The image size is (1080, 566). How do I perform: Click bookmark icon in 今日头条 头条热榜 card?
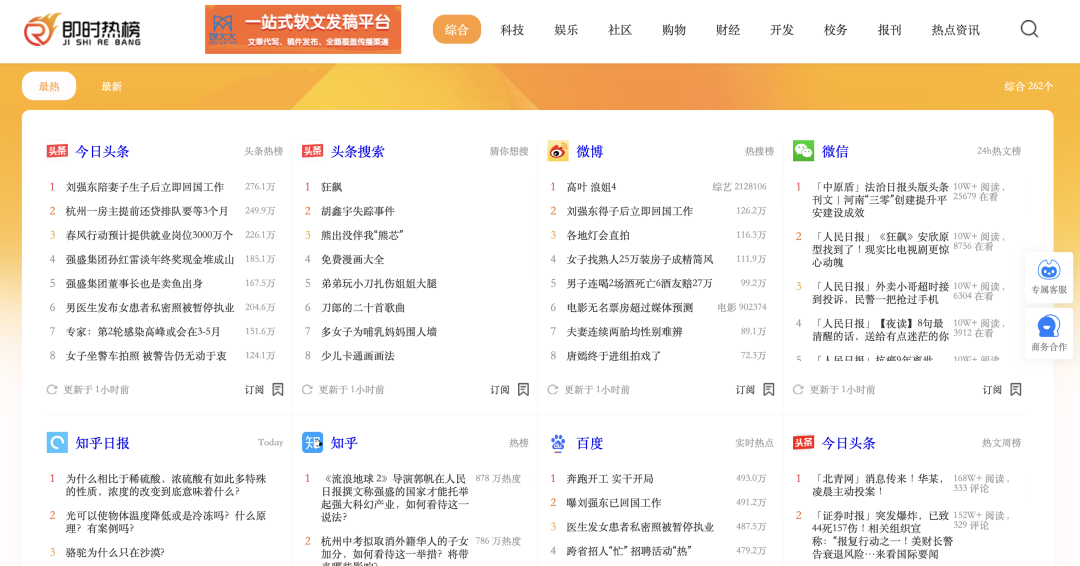pos(278,390)
